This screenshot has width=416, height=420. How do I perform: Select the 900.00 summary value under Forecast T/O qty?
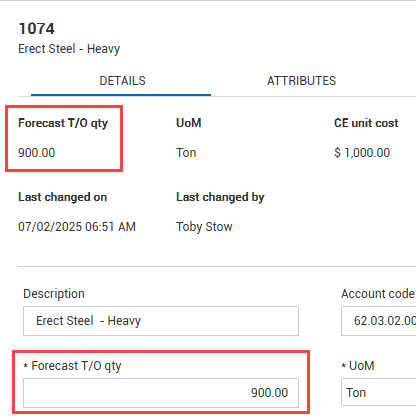[x=37, y=153]
